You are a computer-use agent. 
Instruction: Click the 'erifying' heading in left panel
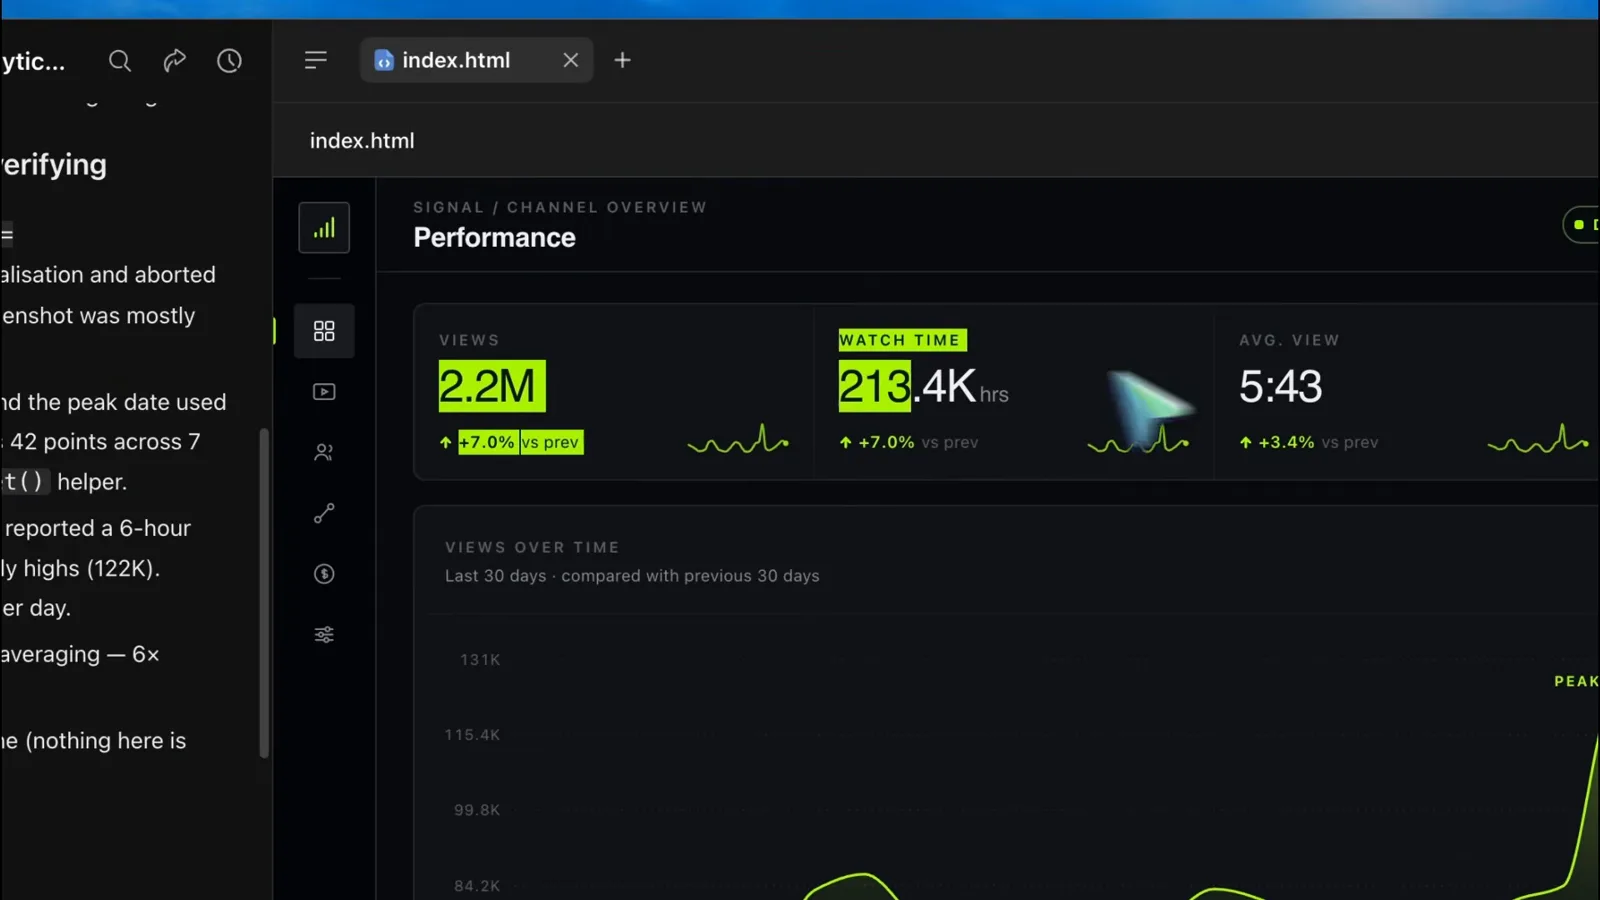coord(54,165)
